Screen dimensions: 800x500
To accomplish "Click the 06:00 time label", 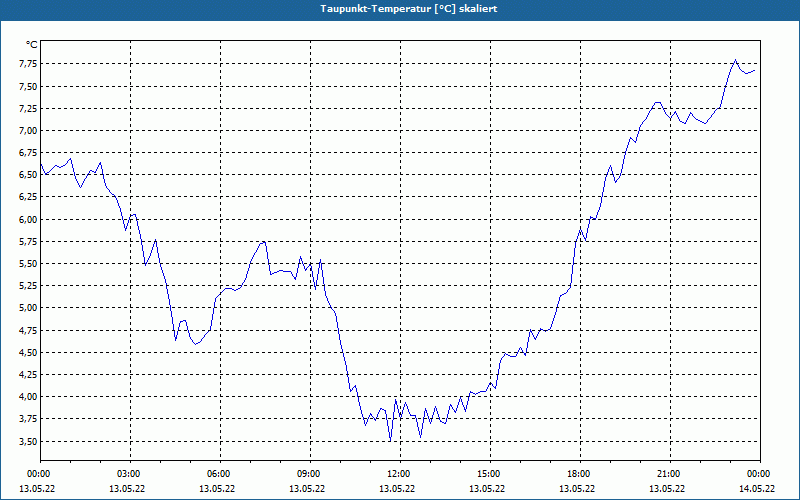I will coord(220,474).
